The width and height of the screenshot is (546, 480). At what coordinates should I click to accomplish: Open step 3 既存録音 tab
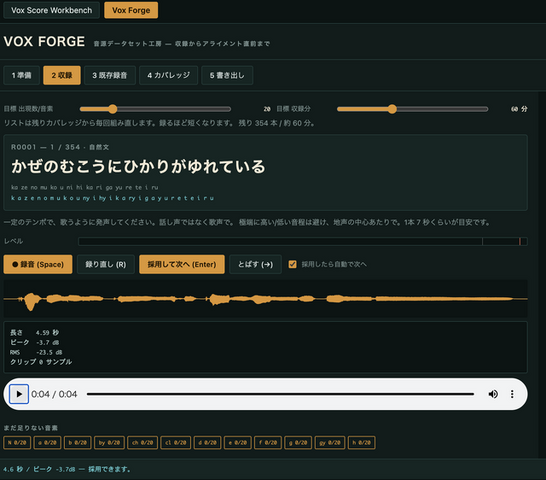pyautogui.click(x=110, y=75)
